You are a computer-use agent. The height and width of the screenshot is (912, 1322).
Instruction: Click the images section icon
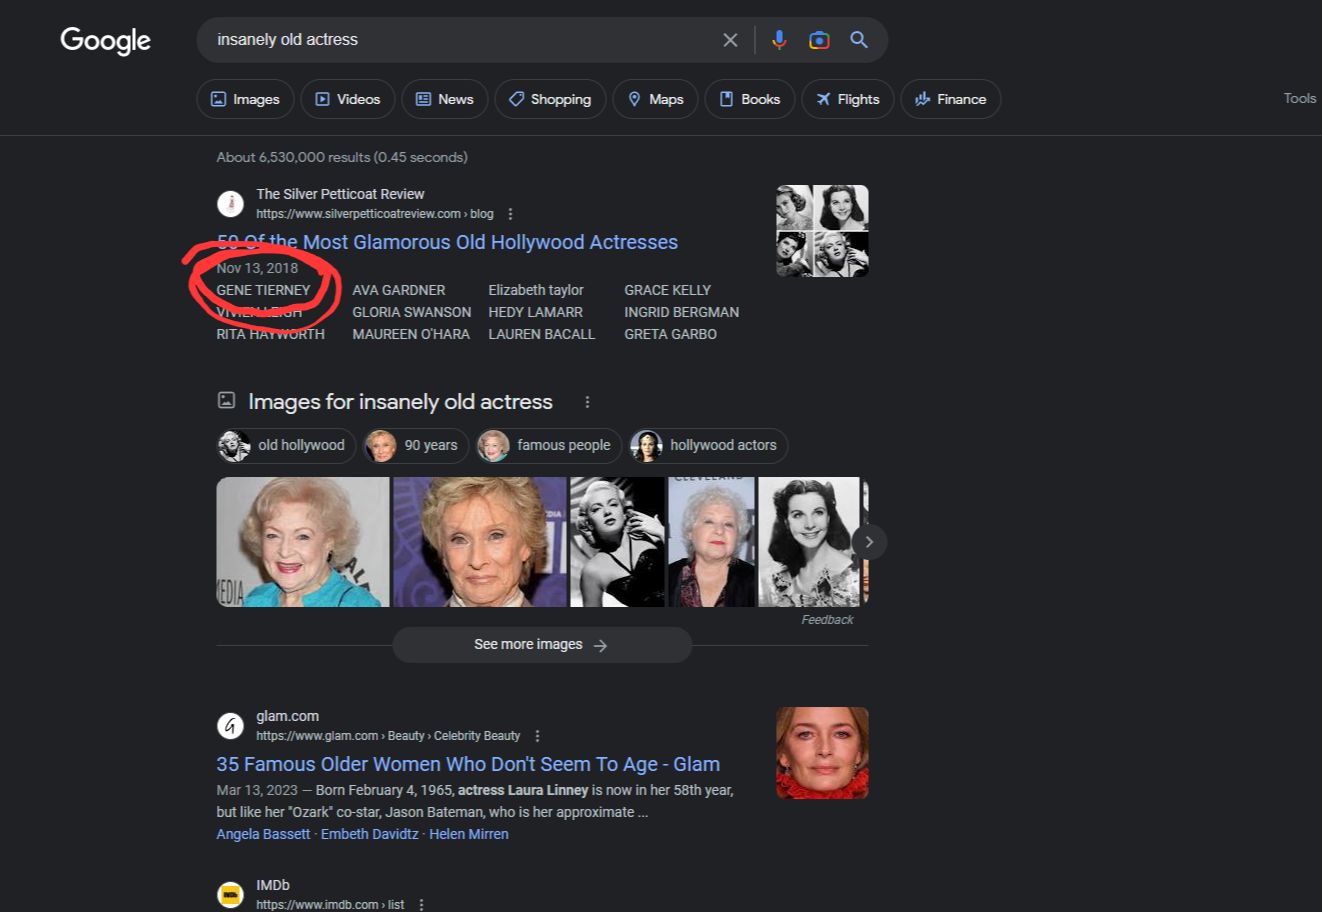click(x=227, y=400)
